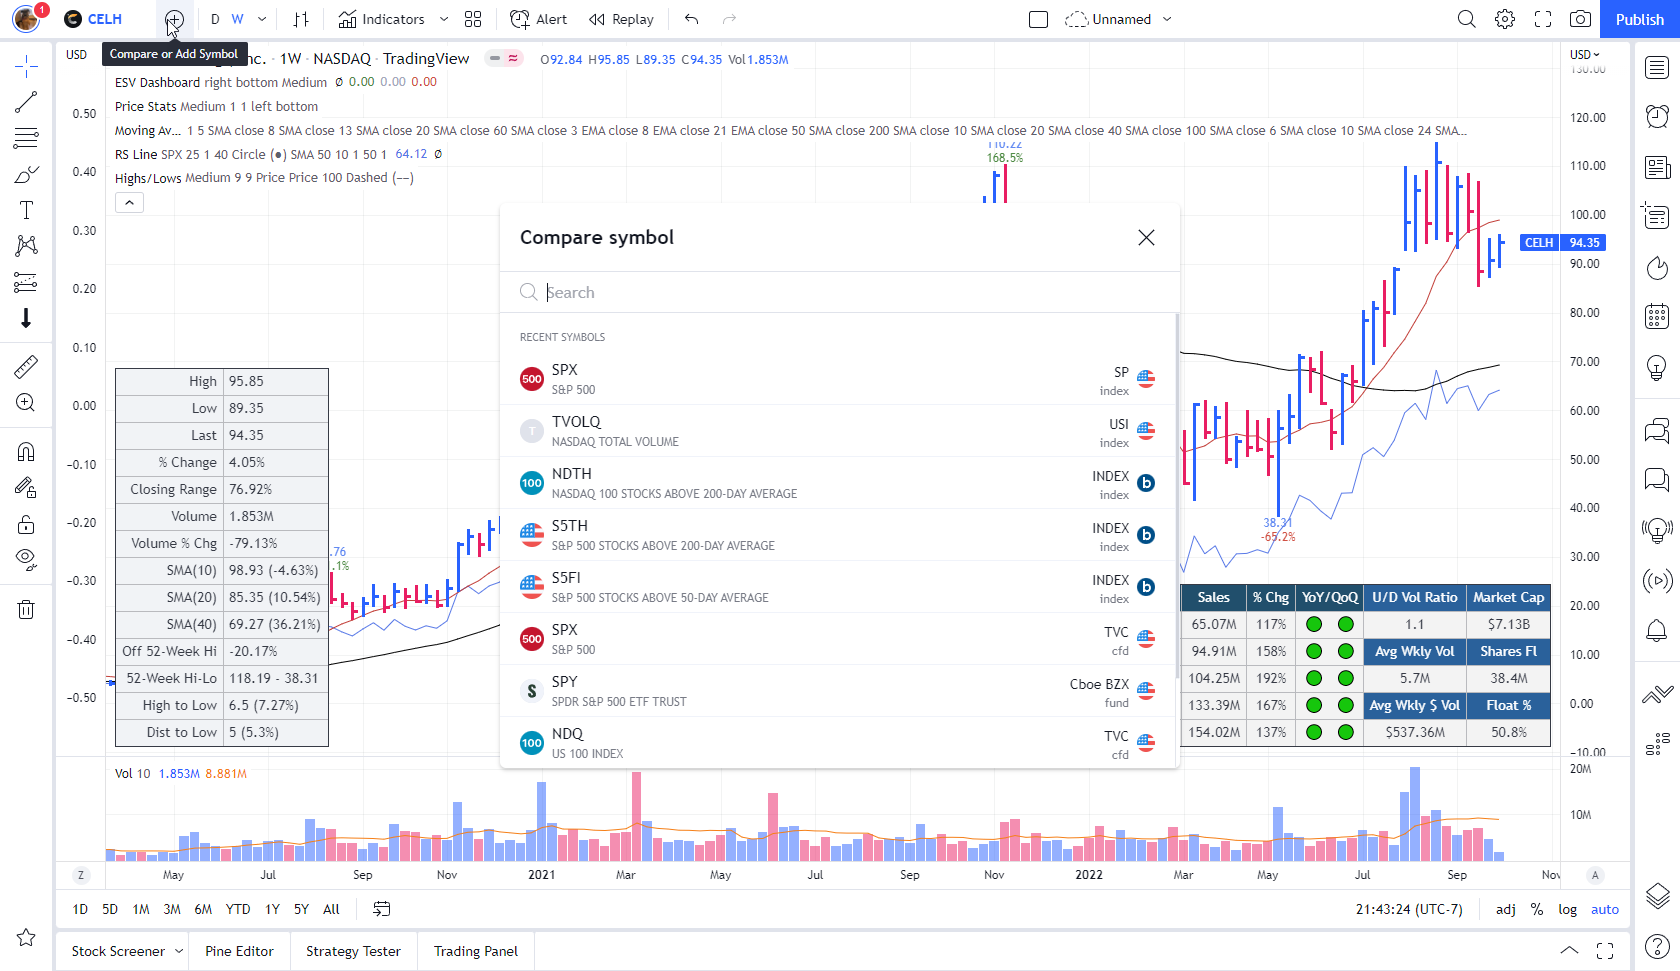The width and height of the screenshot is (1680, 971).
Task: Open the hotlists panel
Action: (1657, 267)
